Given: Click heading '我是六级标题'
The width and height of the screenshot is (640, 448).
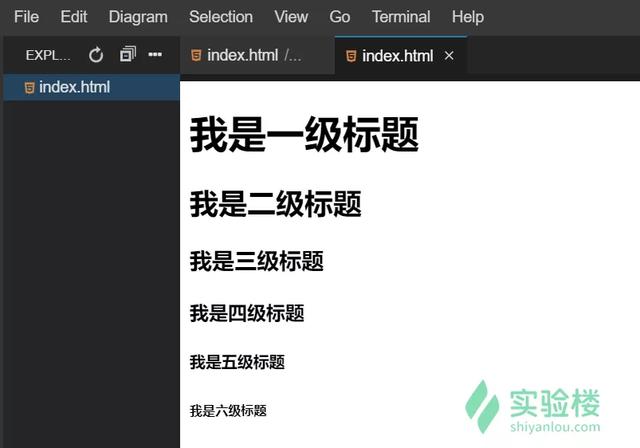Looking at the screenshot, I should [228, 411].
